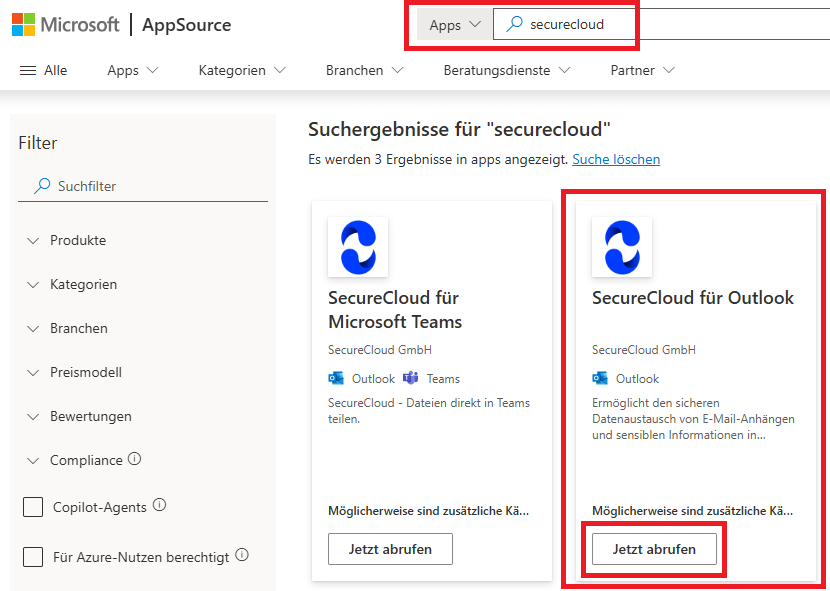Screen dimensions: 830x591
Task: Click info icon beside Für Azure-Nutzen berechtigt
Action: [x=242, y=555]
